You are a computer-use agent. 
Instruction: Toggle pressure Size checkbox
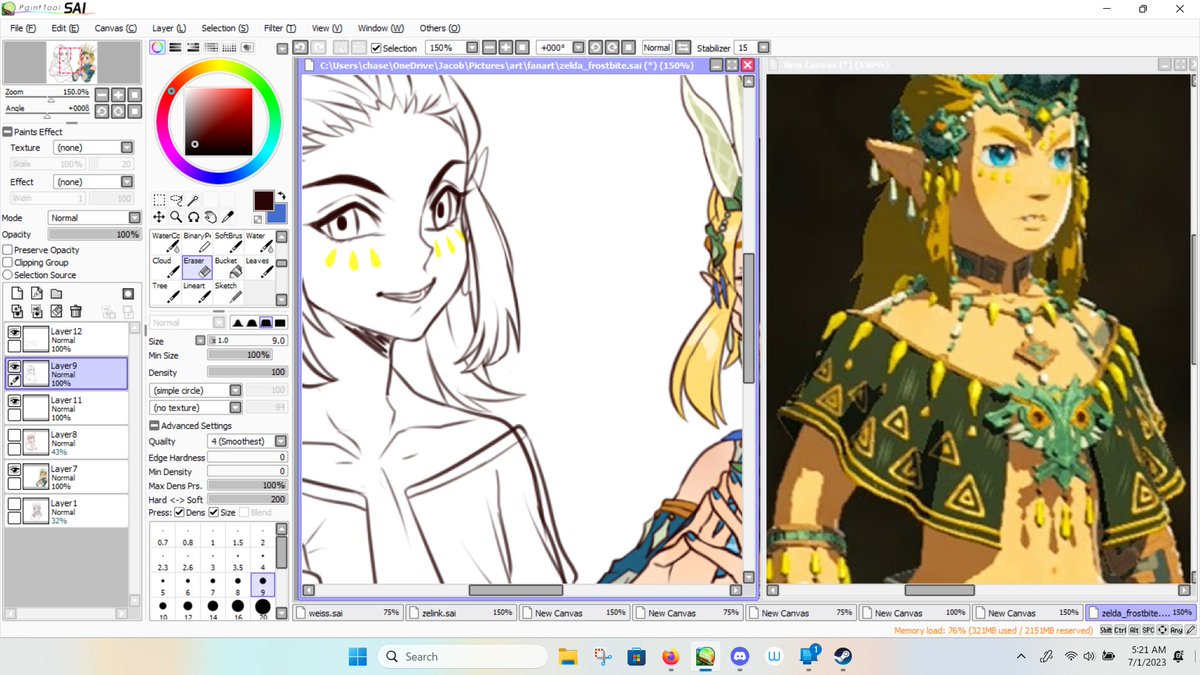click(213, 512)
